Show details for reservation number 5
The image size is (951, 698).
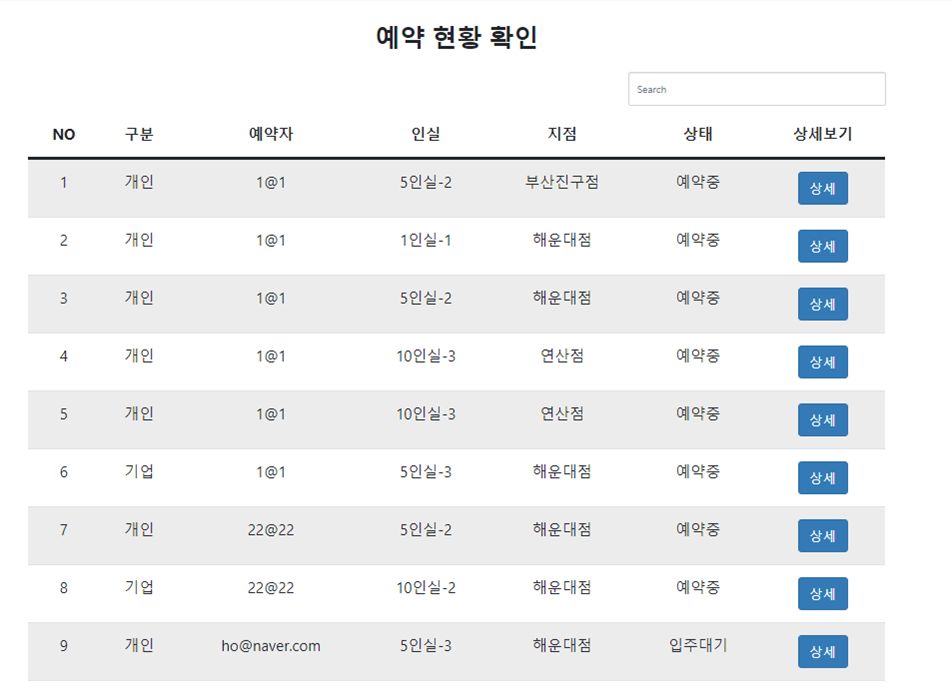tap(822, 420)
